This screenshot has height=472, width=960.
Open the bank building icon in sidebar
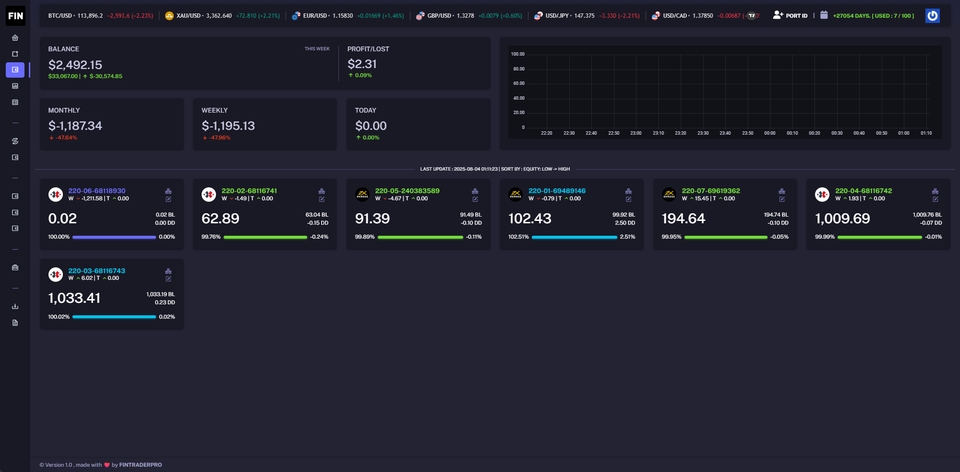[15, 268]
